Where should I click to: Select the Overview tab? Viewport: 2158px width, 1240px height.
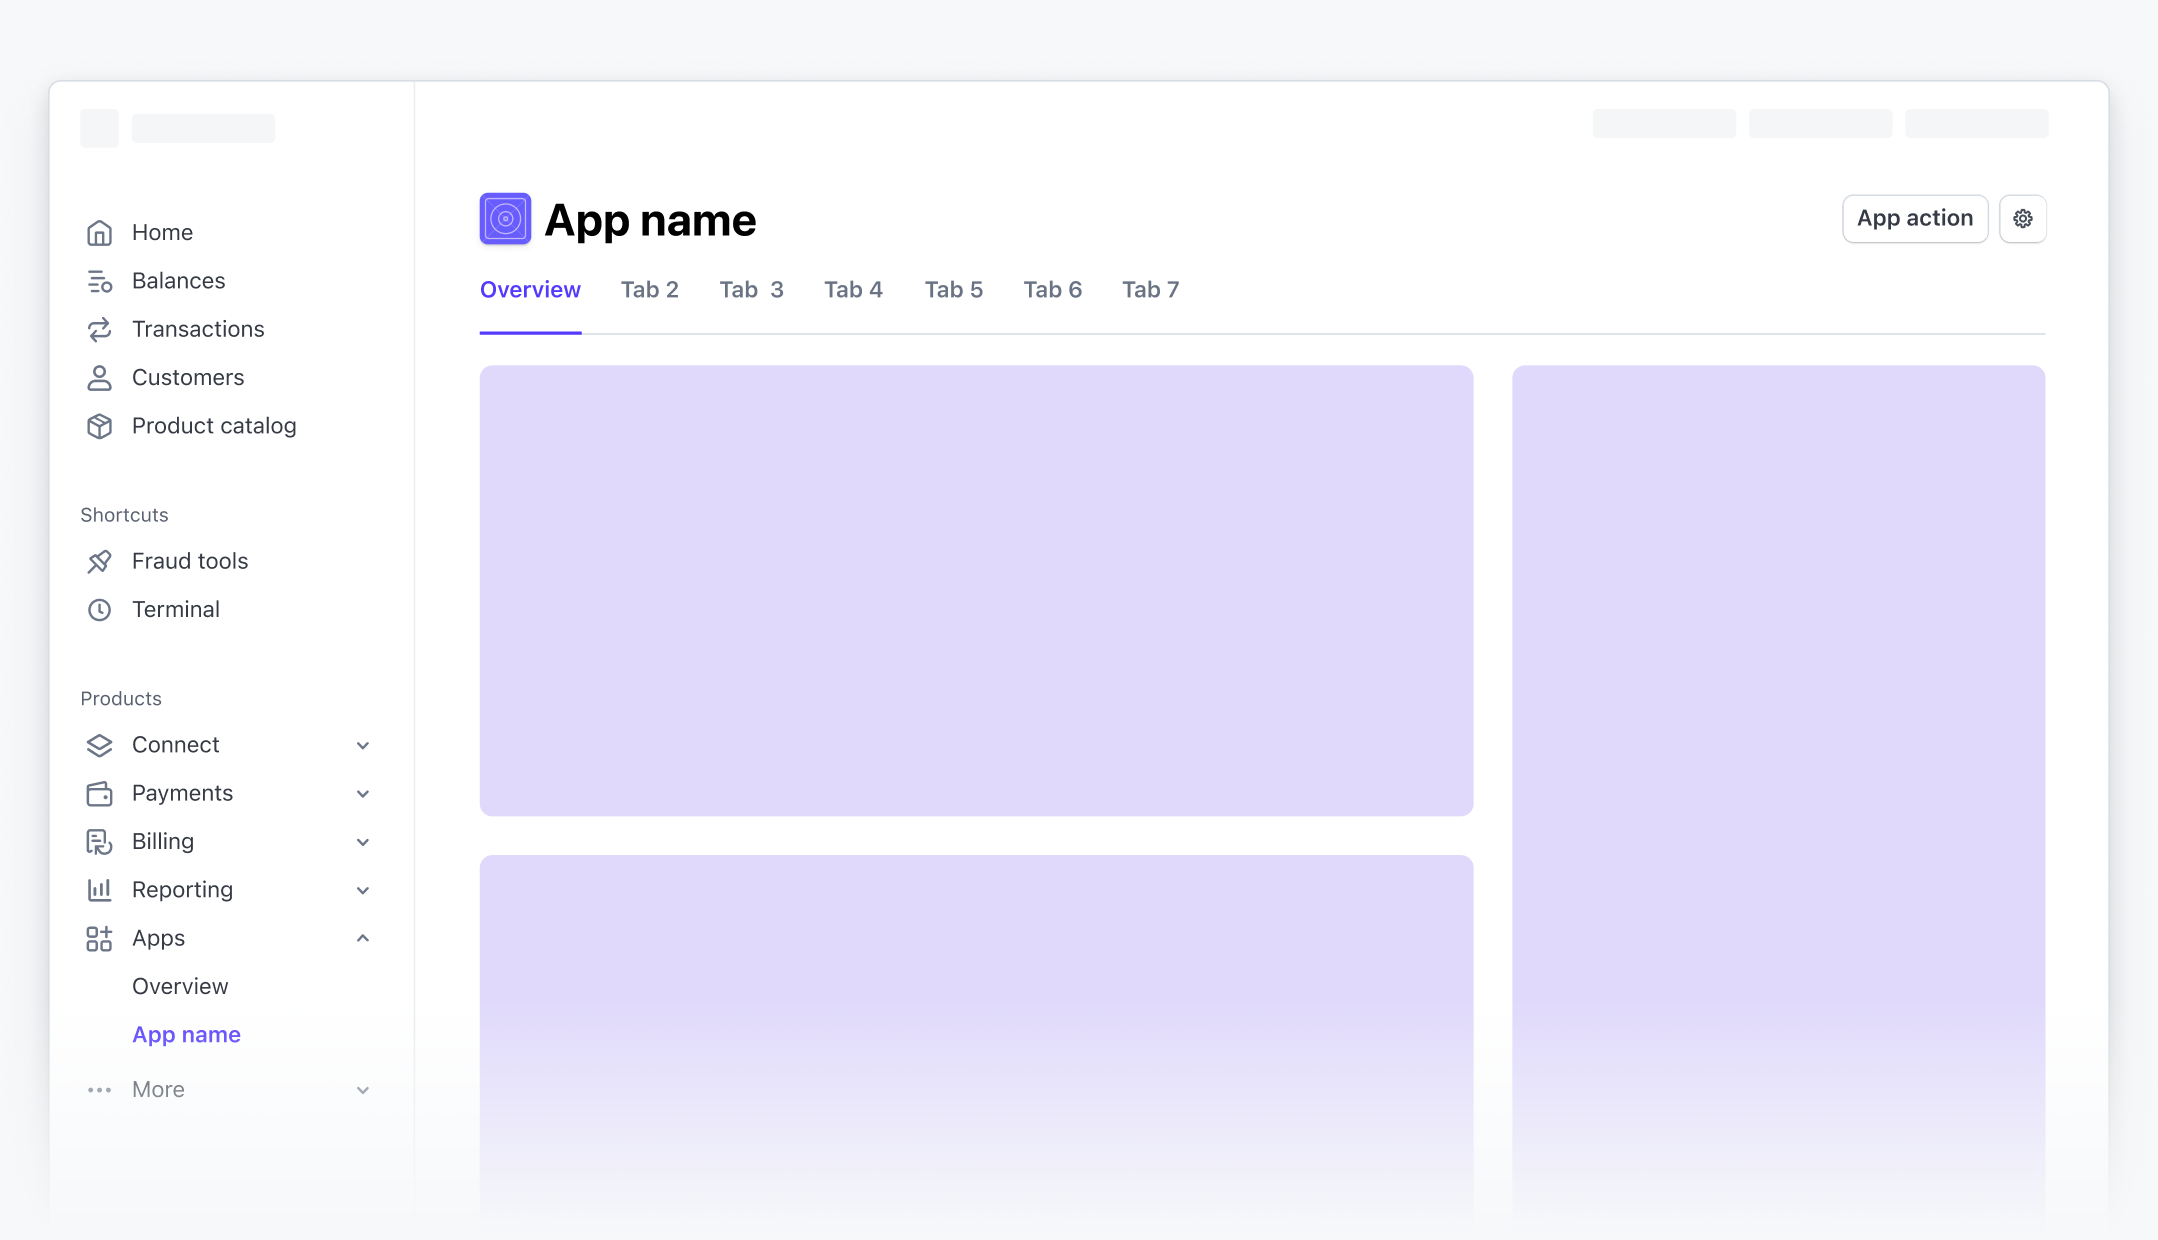tap(530, 290)
